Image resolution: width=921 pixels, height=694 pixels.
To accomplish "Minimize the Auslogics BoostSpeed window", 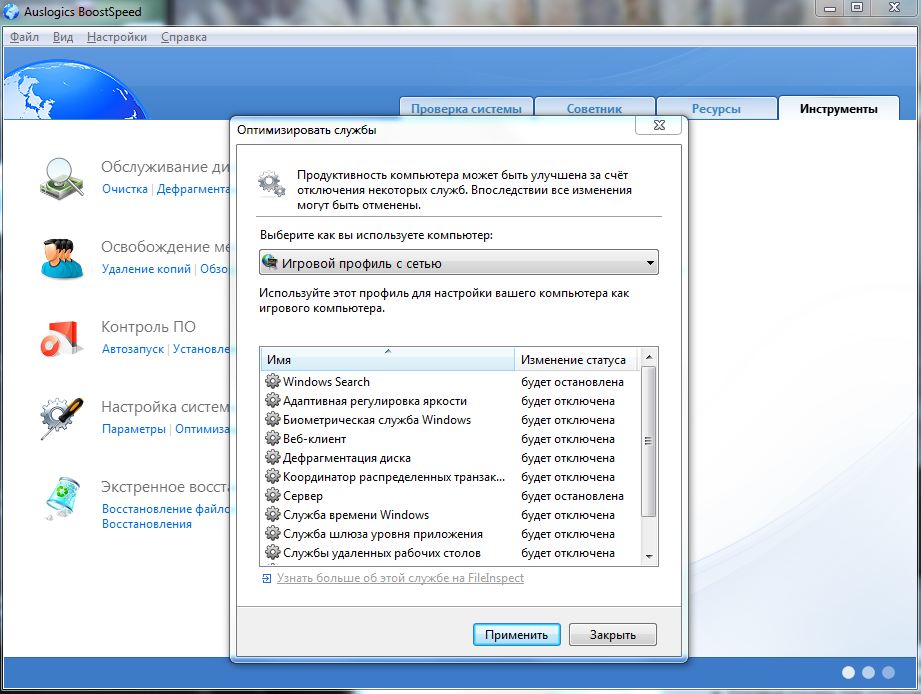I will (x=829, y=8).
